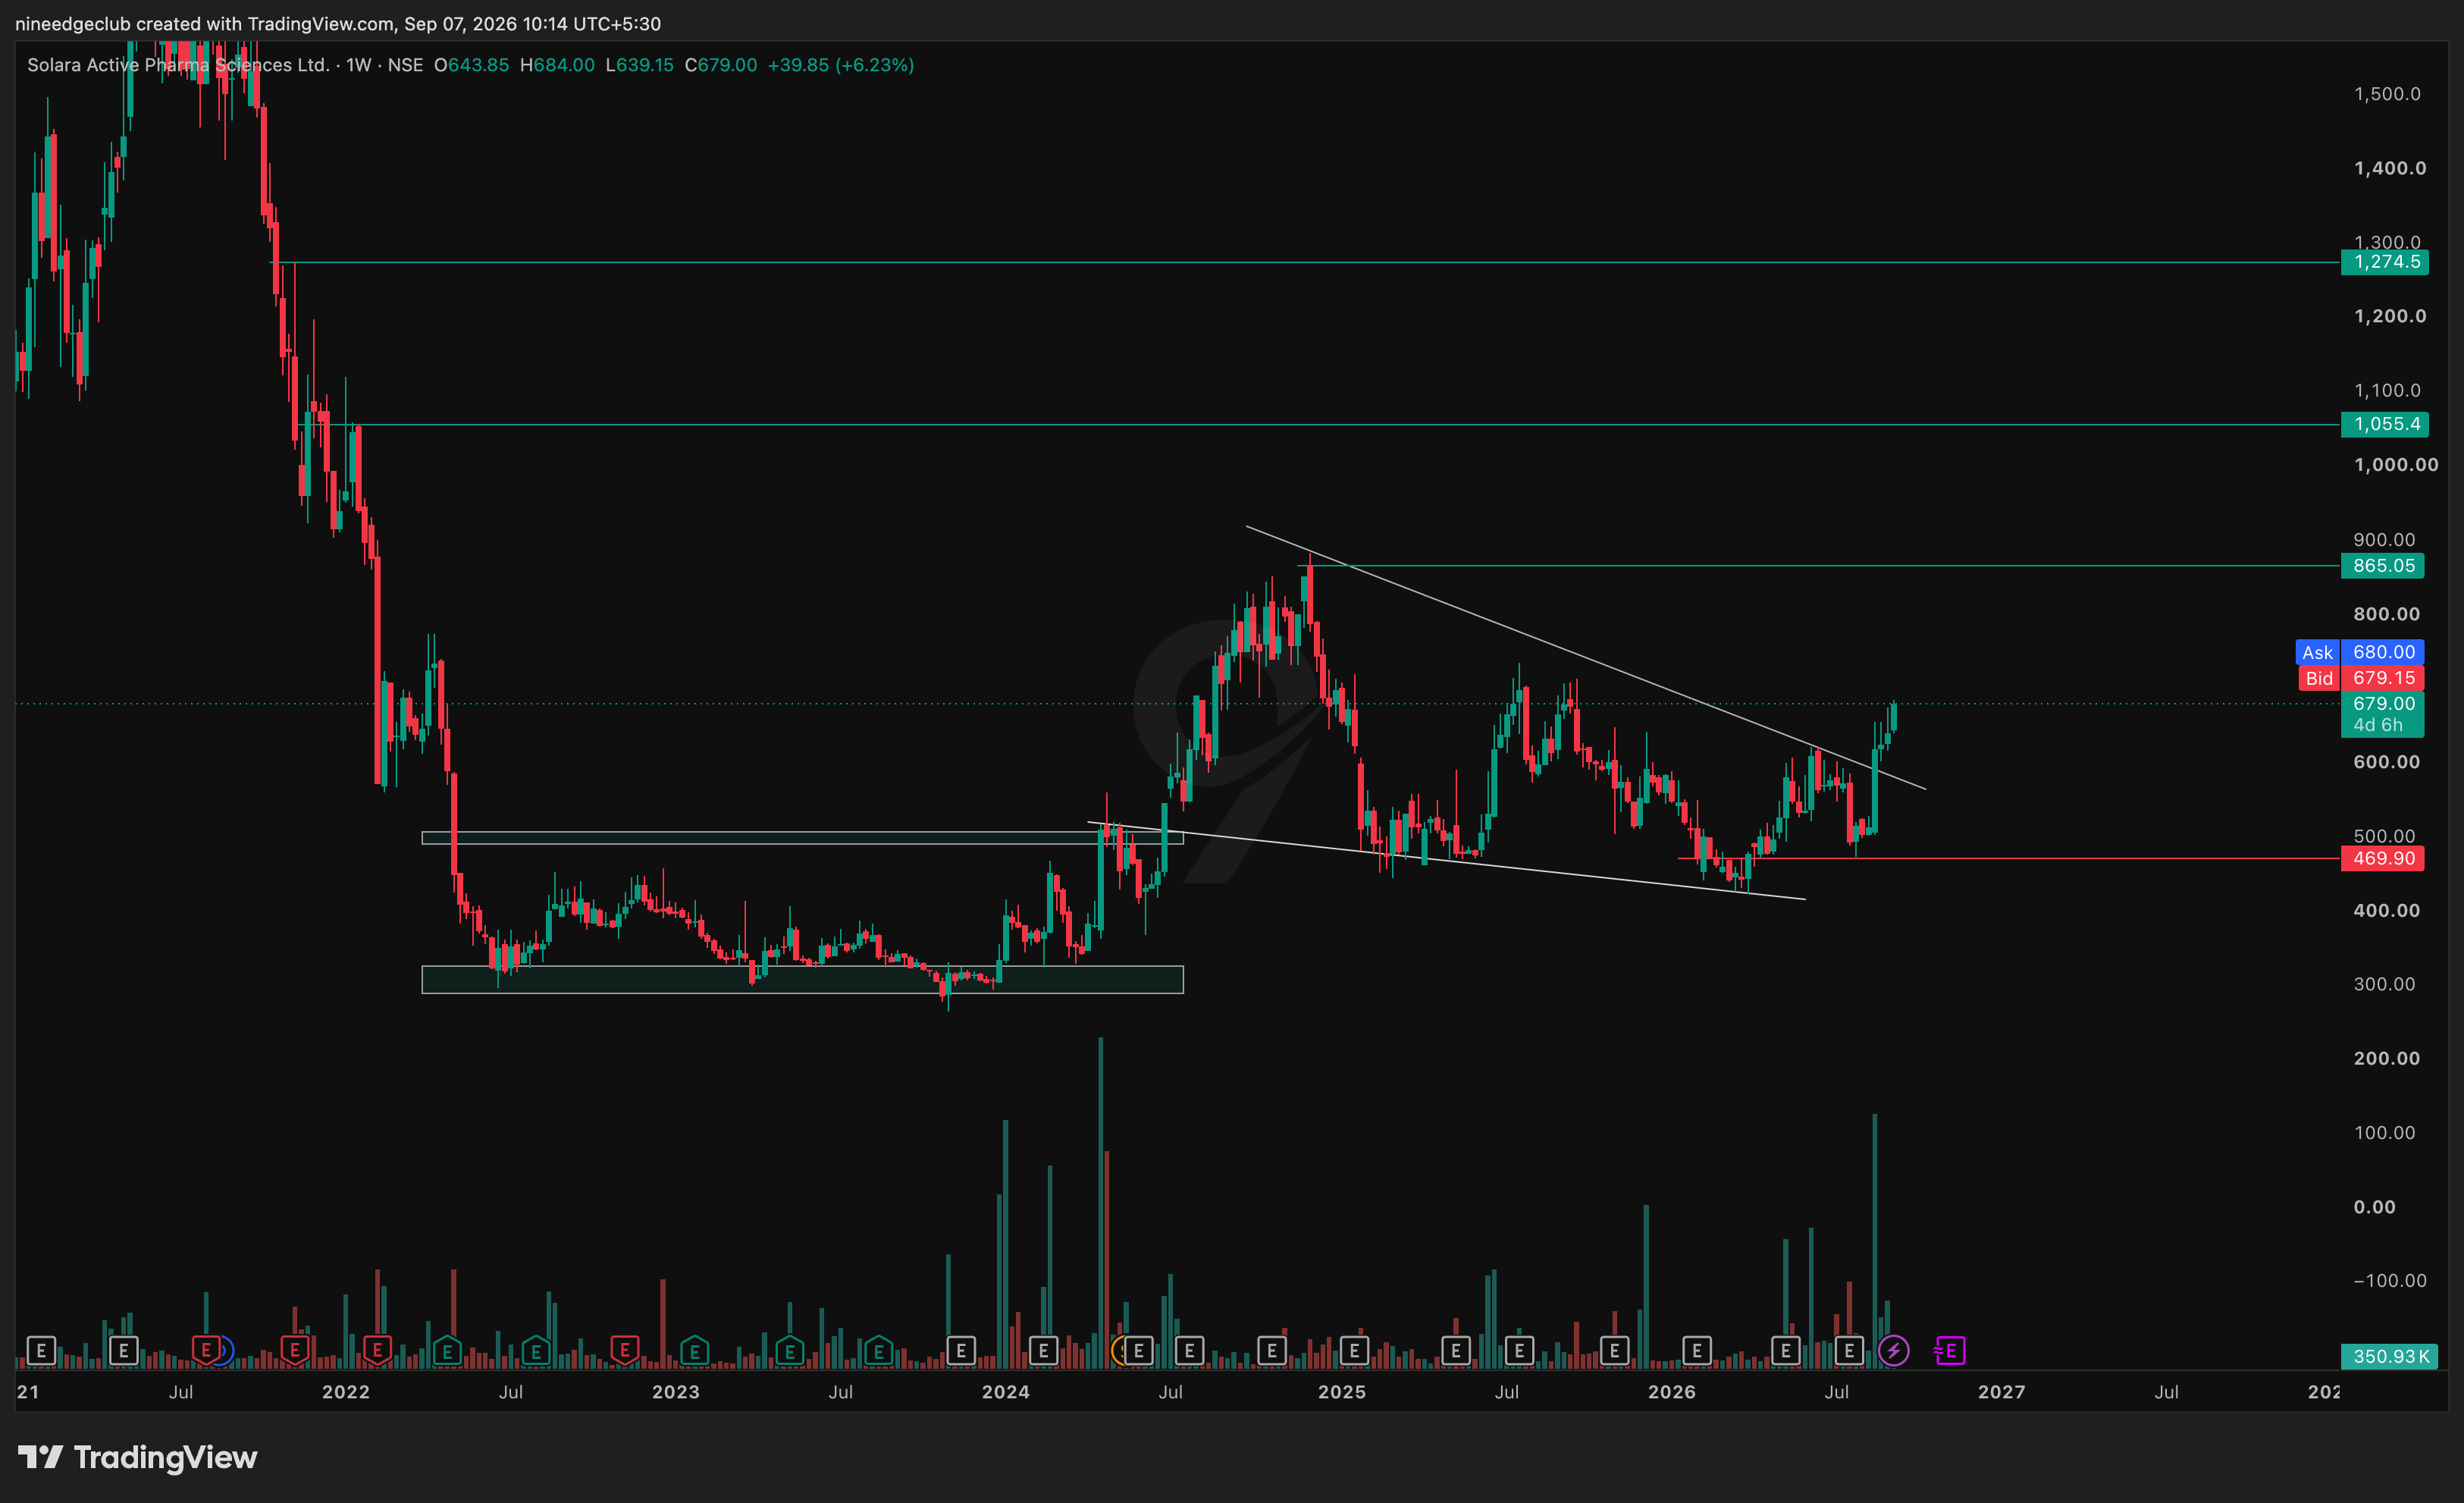Click the purple lightning bolt event icon
This screenshot has width=2464, height=1503.
coord(1892,1351)
